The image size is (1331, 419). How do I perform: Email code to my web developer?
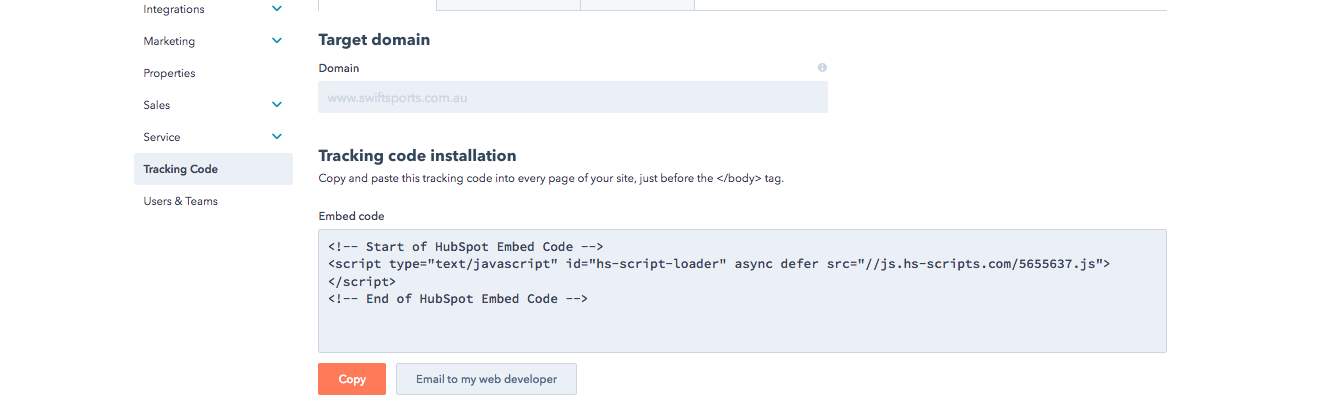coord(486,379)
